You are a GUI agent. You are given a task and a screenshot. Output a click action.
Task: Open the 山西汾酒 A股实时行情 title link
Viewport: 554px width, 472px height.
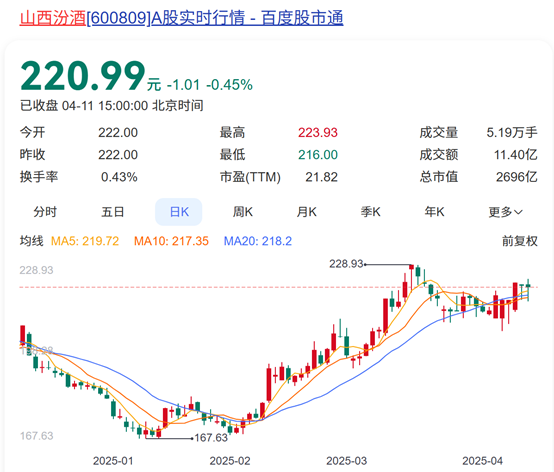[181, 18]
